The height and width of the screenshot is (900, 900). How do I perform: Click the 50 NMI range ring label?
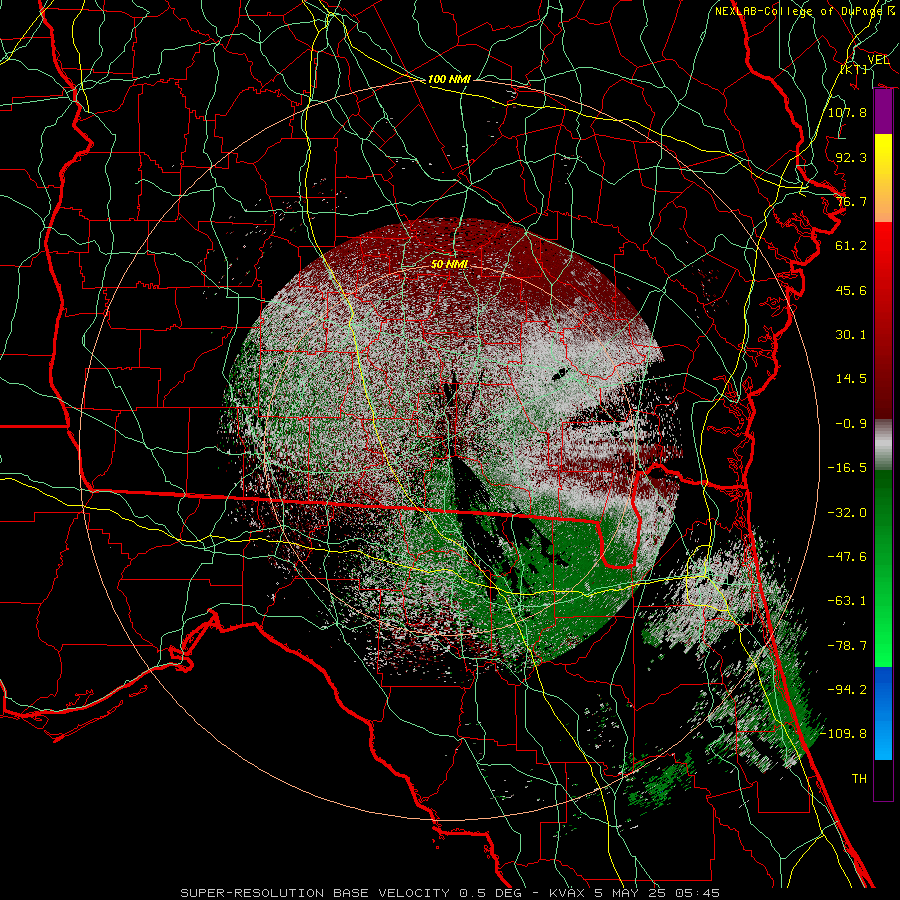click(449, 264)
